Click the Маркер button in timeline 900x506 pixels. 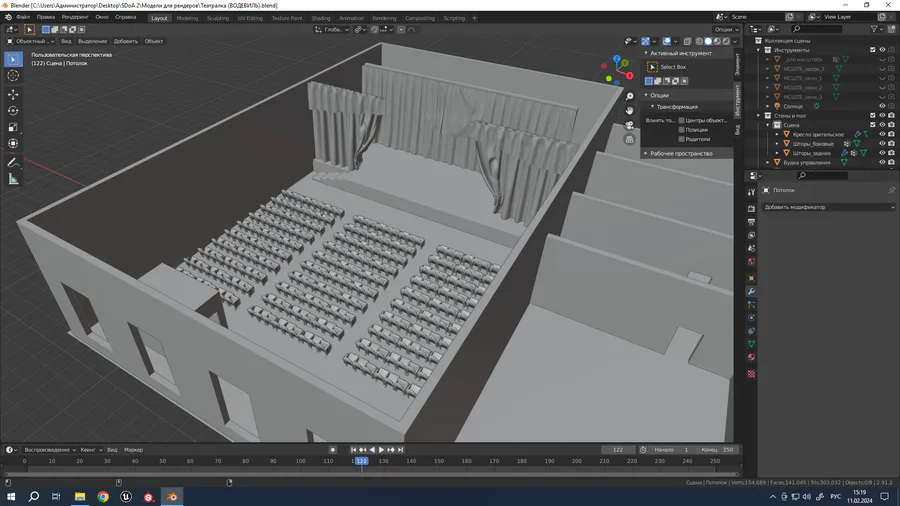click(x=133, y=450)
